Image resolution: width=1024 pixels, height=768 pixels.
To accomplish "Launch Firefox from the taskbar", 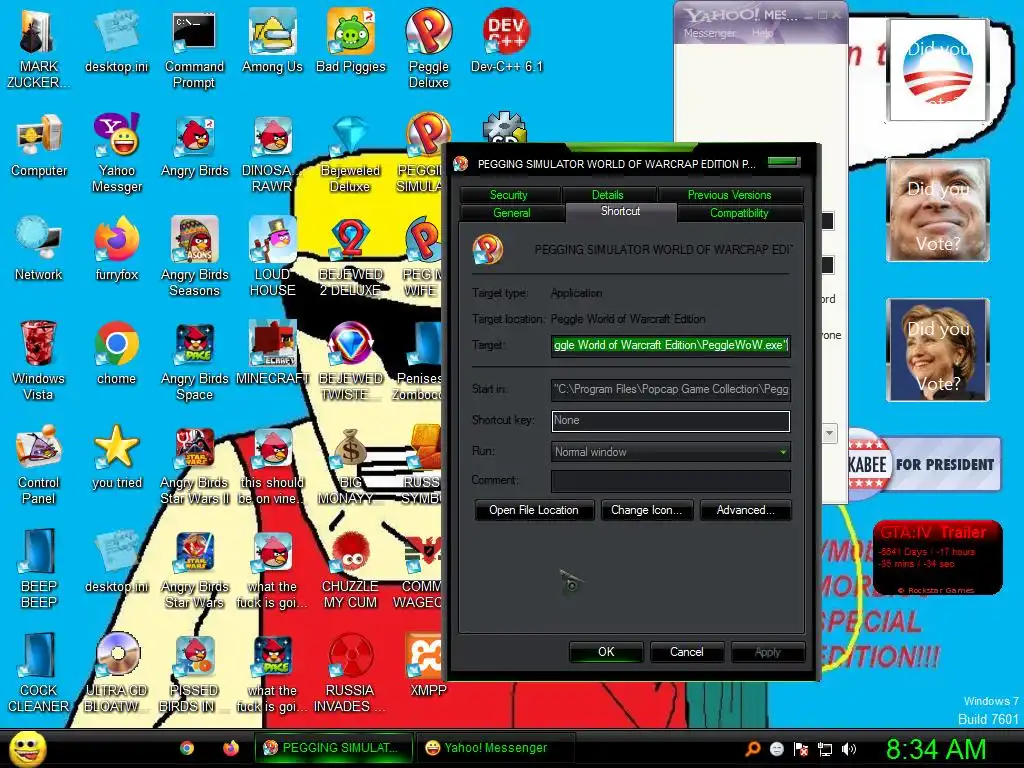I will [231, 748].
